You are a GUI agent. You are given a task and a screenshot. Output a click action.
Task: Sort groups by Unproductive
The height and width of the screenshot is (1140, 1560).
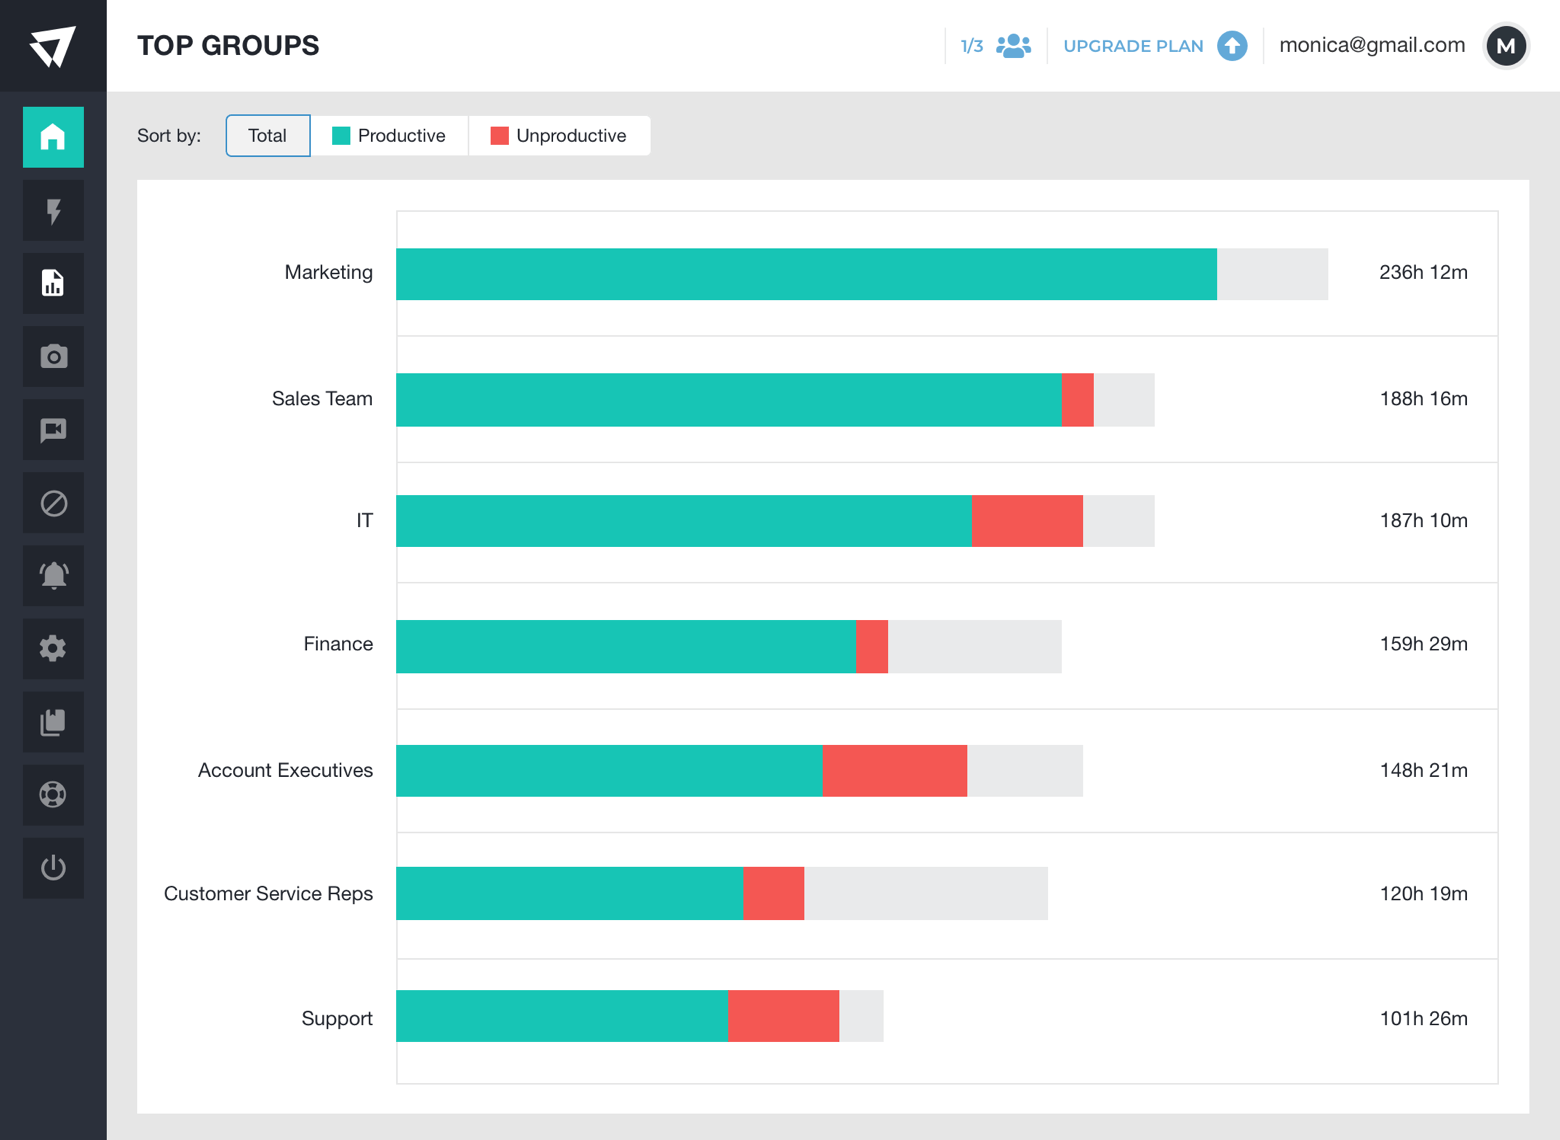560,136
